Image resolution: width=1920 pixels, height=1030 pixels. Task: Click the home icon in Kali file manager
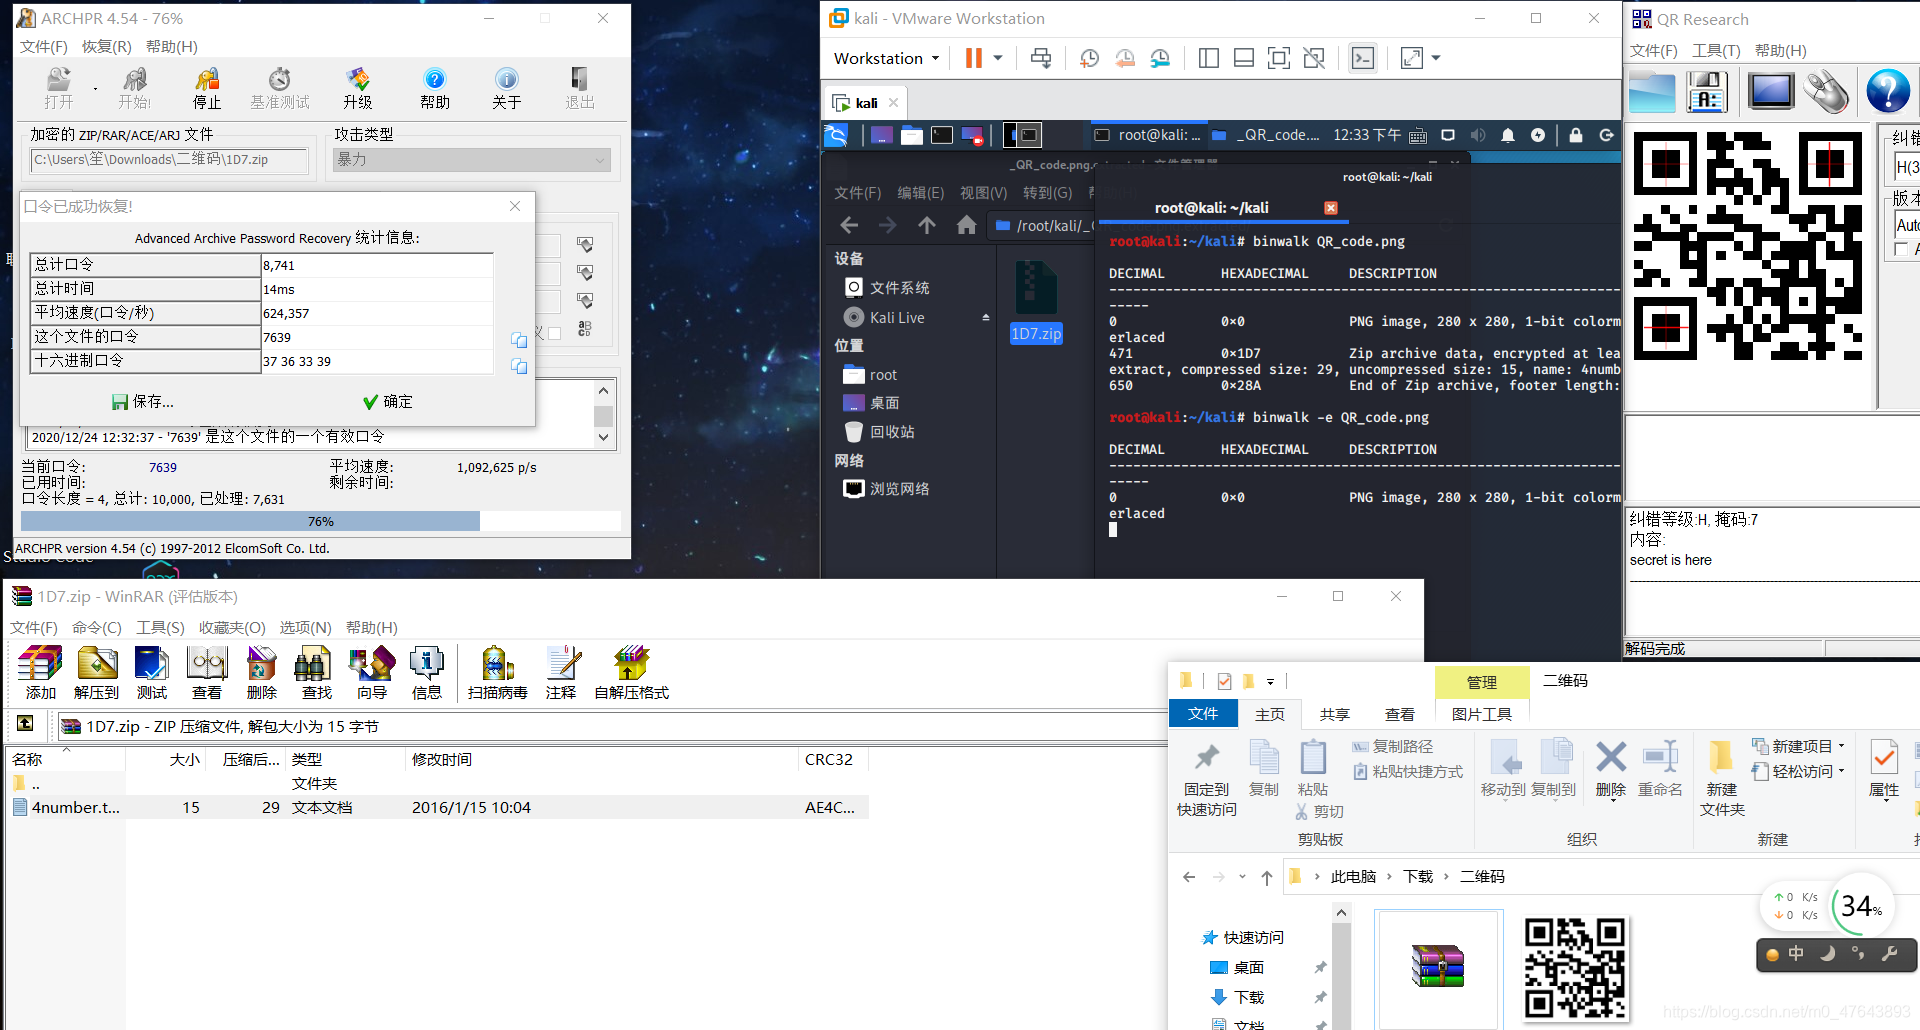[x=966, y=226]
